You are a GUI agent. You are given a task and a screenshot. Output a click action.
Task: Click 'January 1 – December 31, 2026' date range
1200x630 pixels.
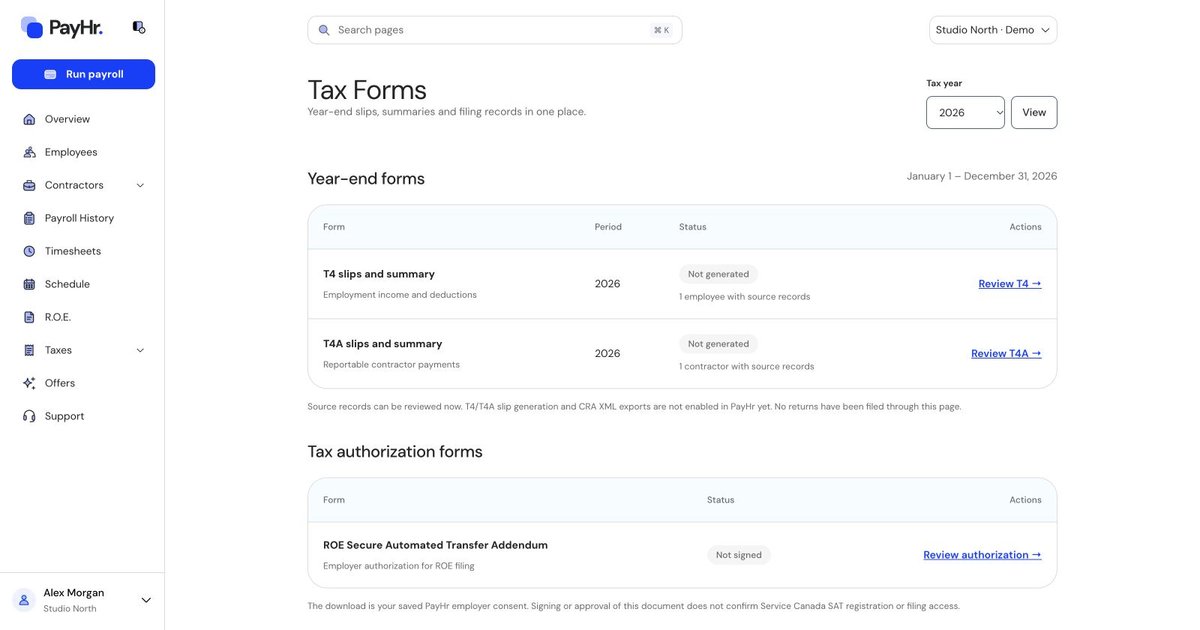point(982,176)
